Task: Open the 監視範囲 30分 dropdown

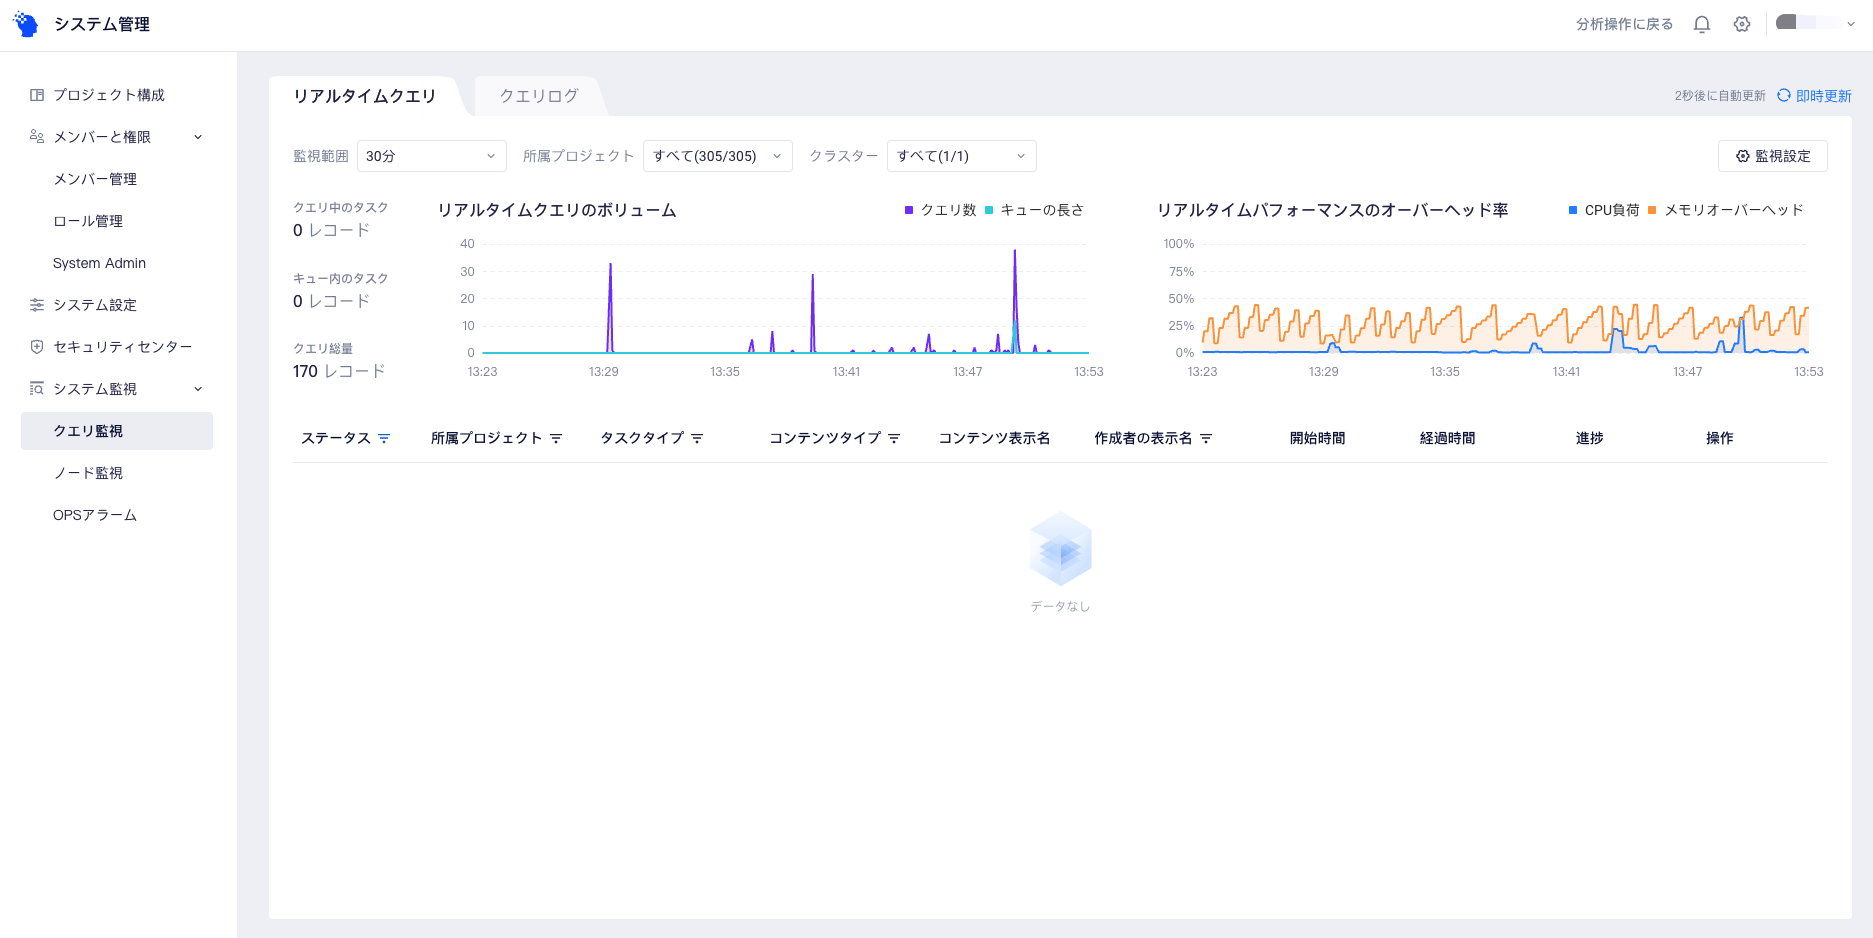Action: (431, 156)
